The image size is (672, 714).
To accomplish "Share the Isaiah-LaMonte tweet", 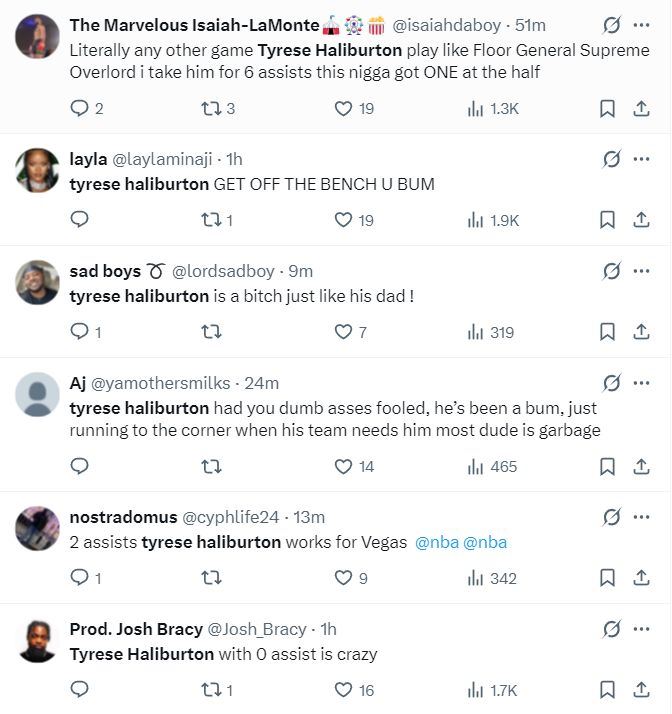I will pyautogui.click(x=642, y=108).
